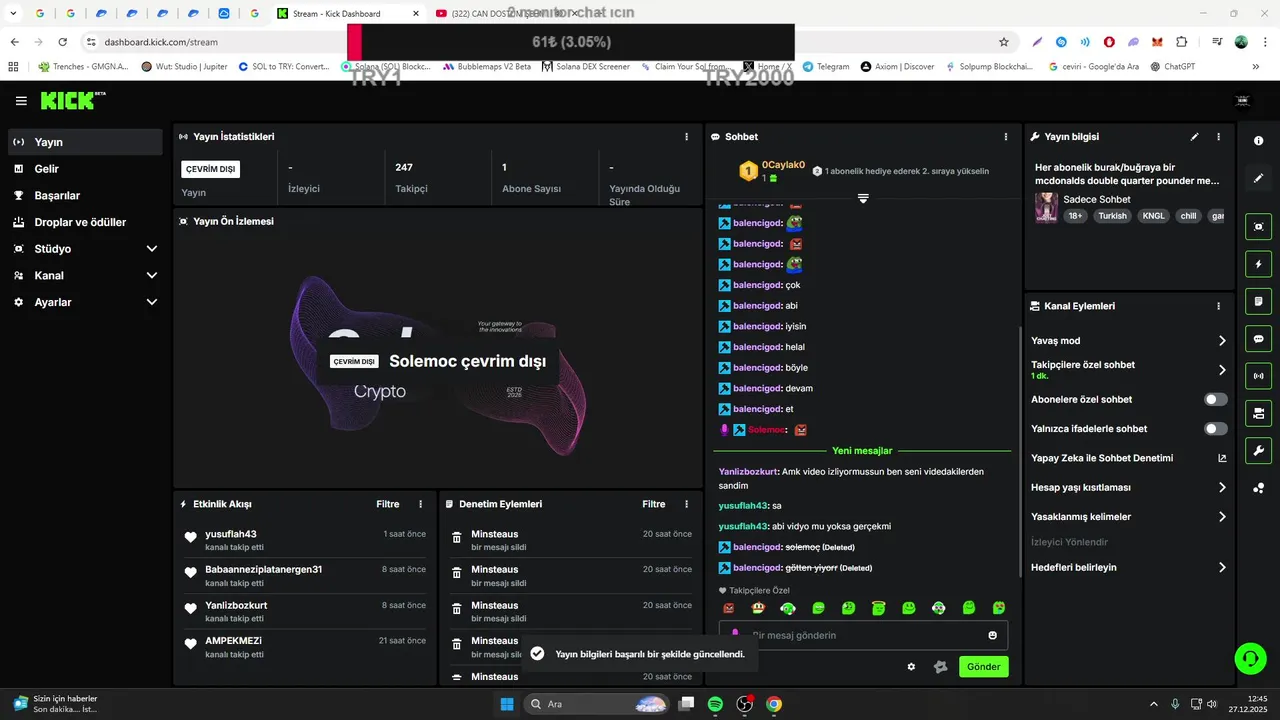Collapse the pinned gifter leaderboard arrow in chat

click(x=863, y=198)
